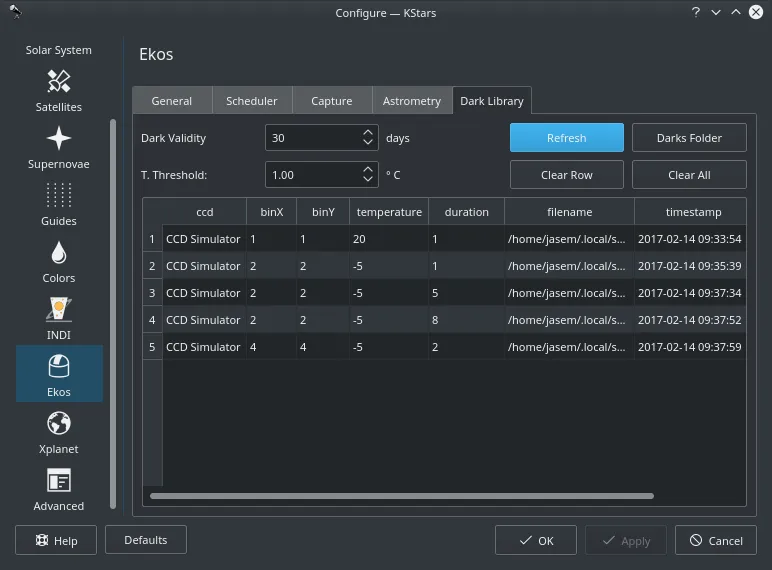The image size is (772, 570).
Task: Sort by the binX column header
Action: click(271, 212)
